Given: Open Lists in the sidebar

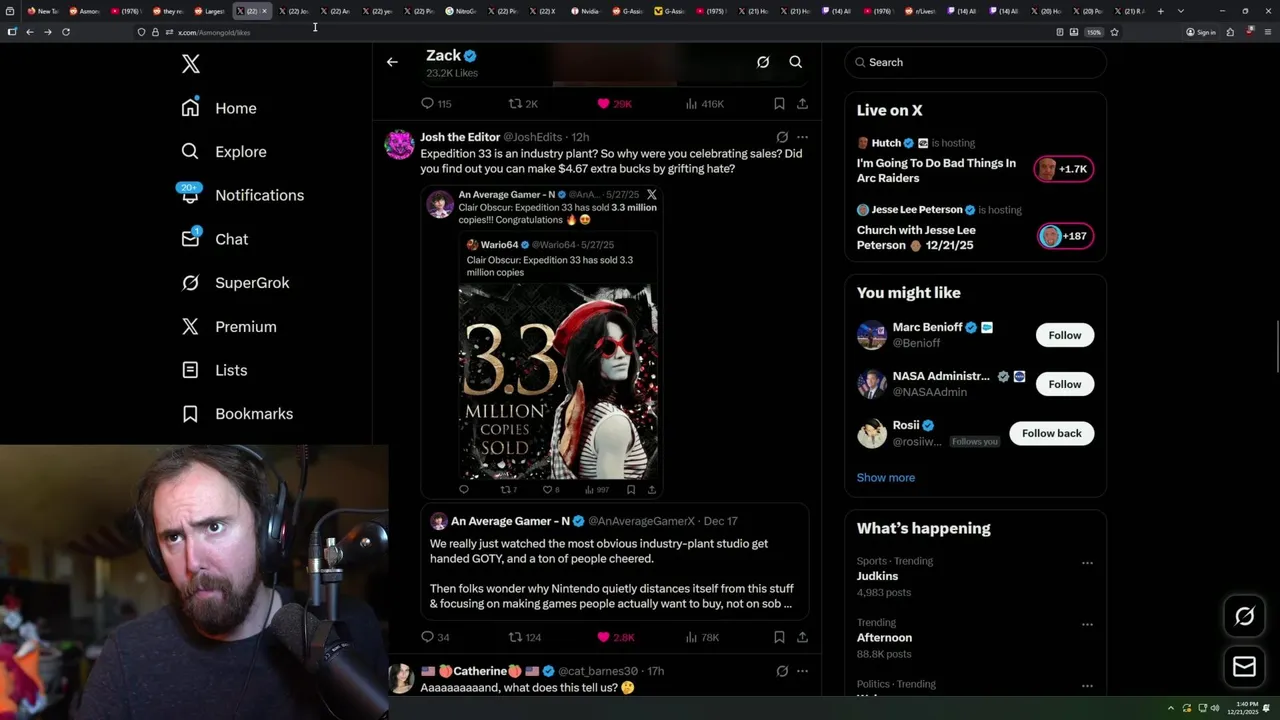Looking at the screenshot, I should [x=214, y=370].
